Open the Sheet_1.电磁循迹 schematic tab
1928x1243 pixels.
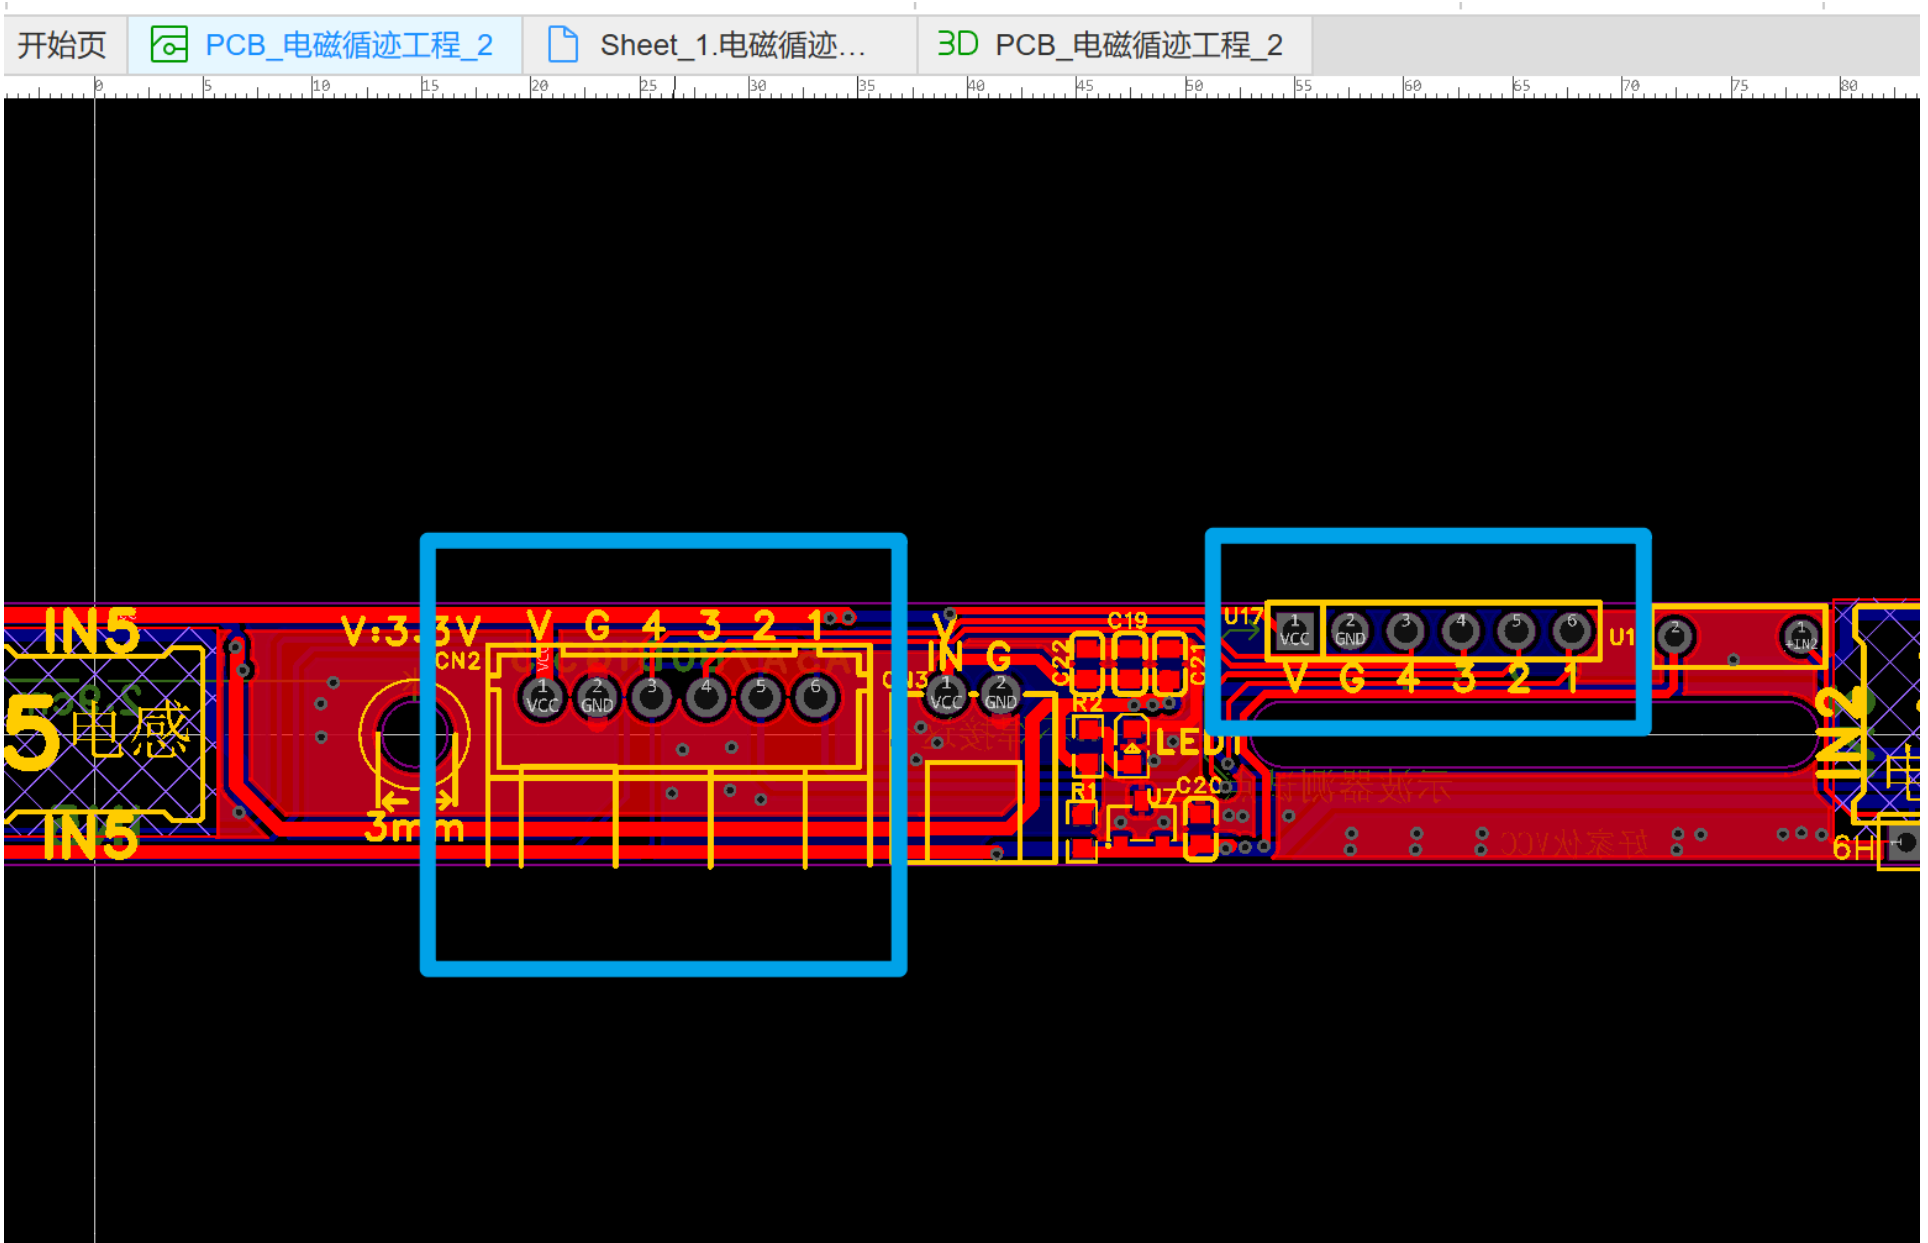[x=732, y=45]
